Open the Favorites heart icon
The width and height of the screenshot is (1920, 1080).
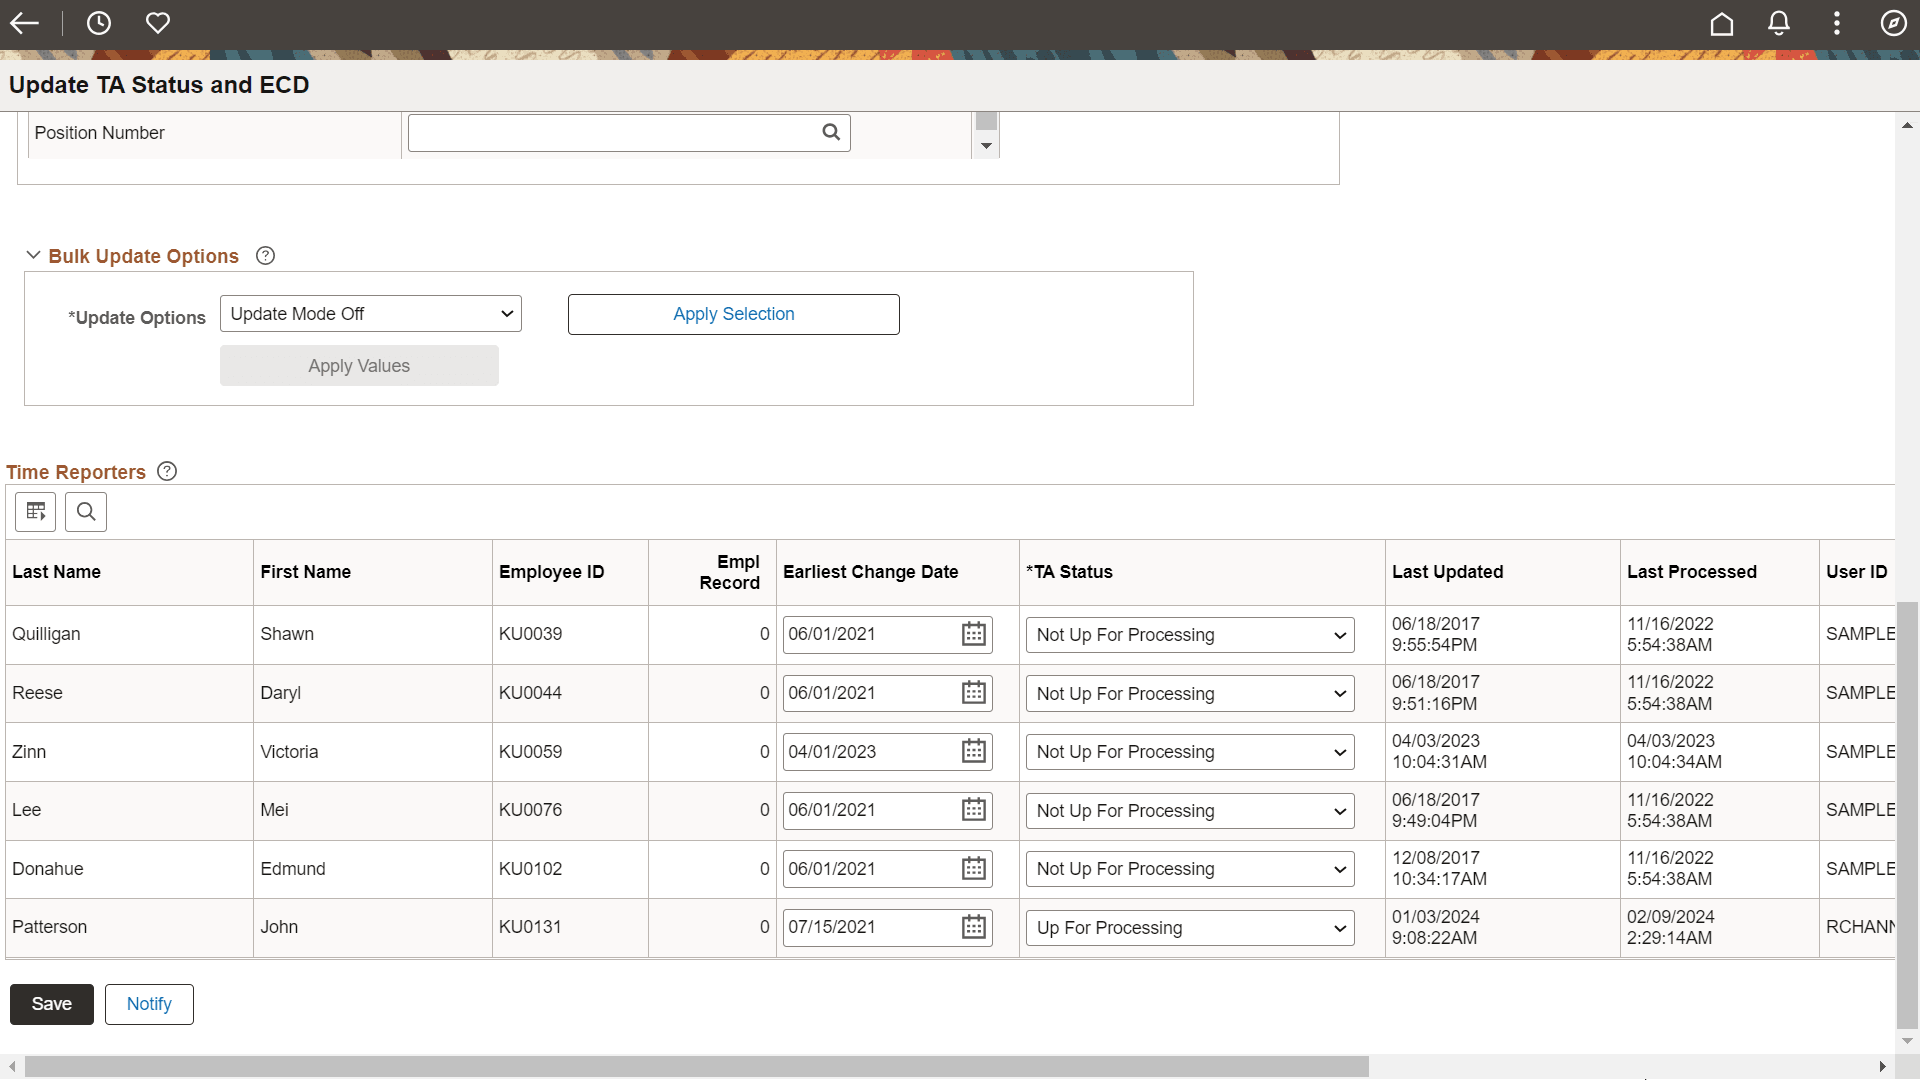157,23
